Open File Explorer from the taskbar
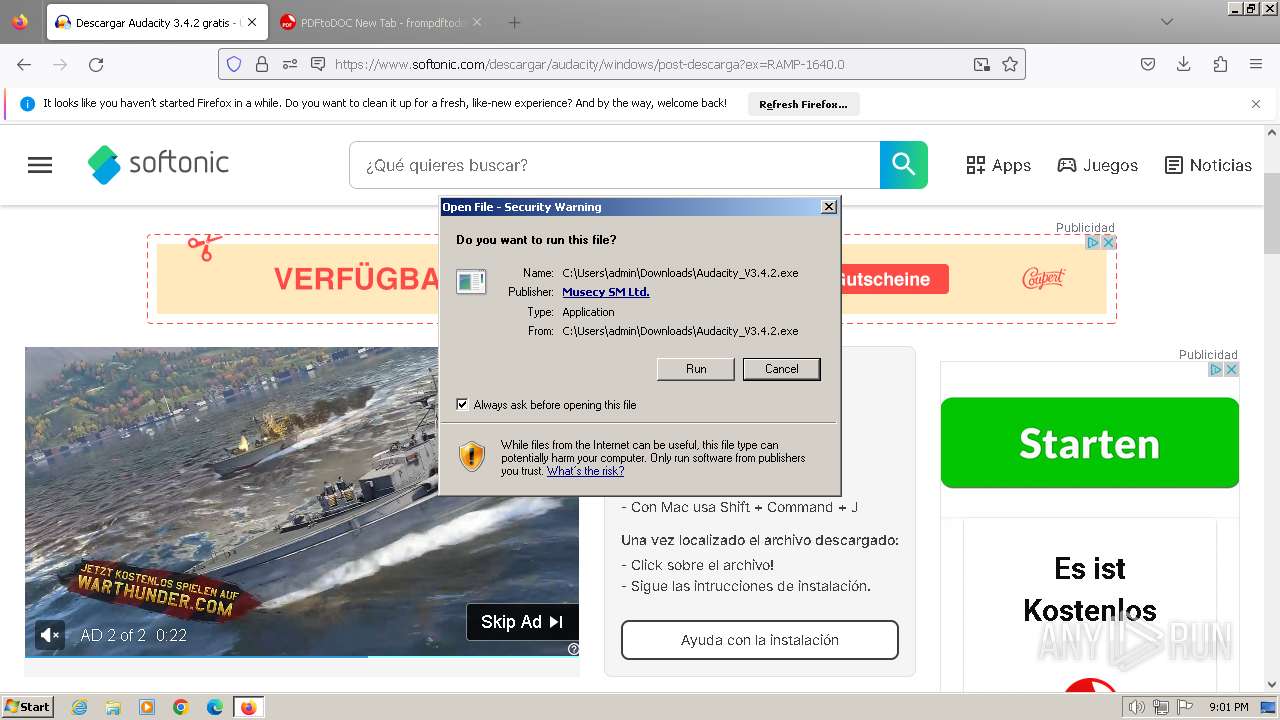The image size is (1280, 720). [113, 707]
